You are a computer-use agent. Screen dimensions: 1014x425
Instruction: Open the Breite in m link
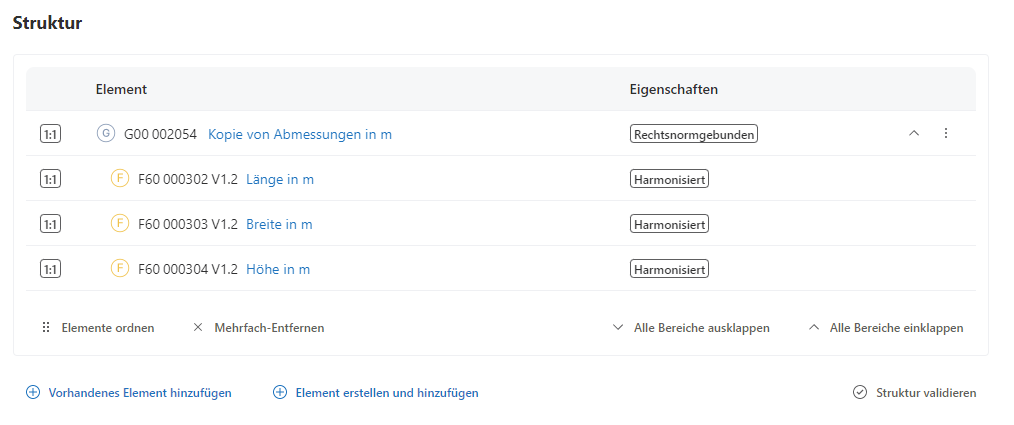[279, 224]
